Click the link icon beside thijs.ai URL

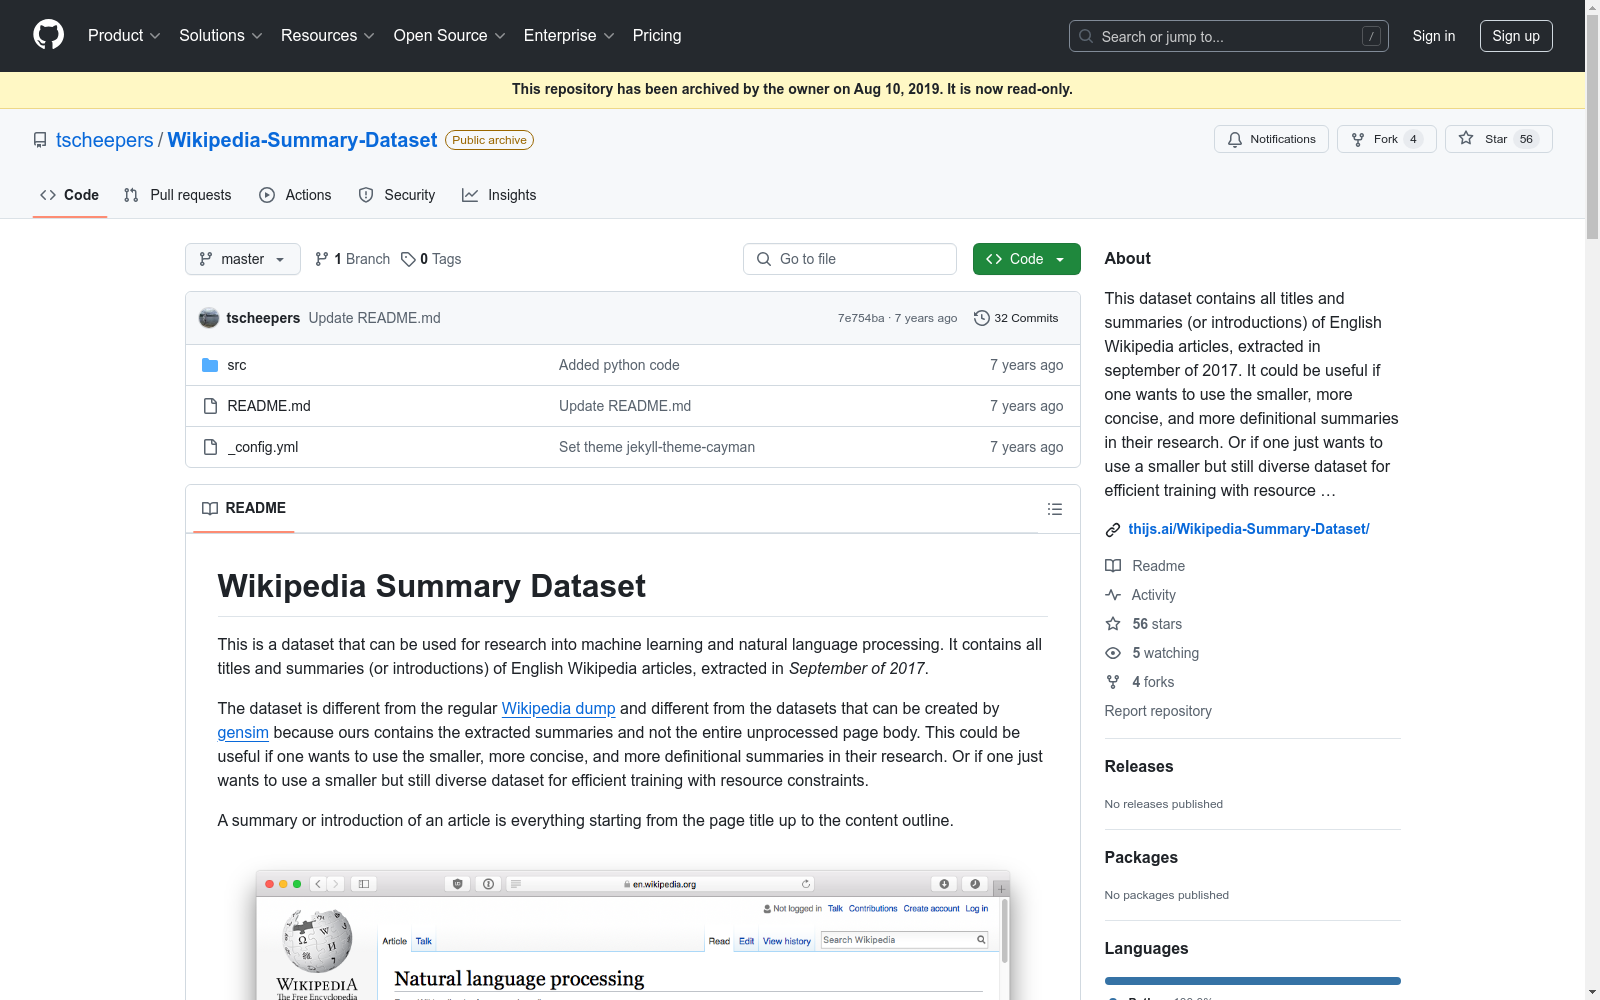[1112, 530]
